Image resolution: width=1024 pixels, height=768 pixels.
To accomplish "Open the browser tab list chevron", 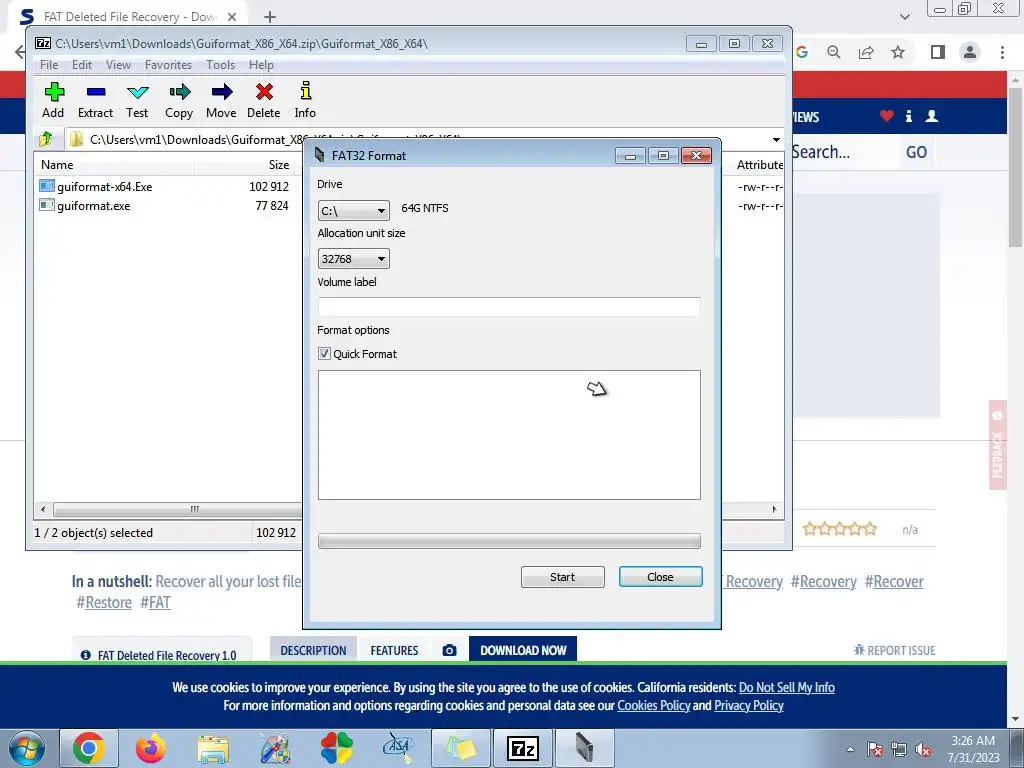I will pos(904,17).
